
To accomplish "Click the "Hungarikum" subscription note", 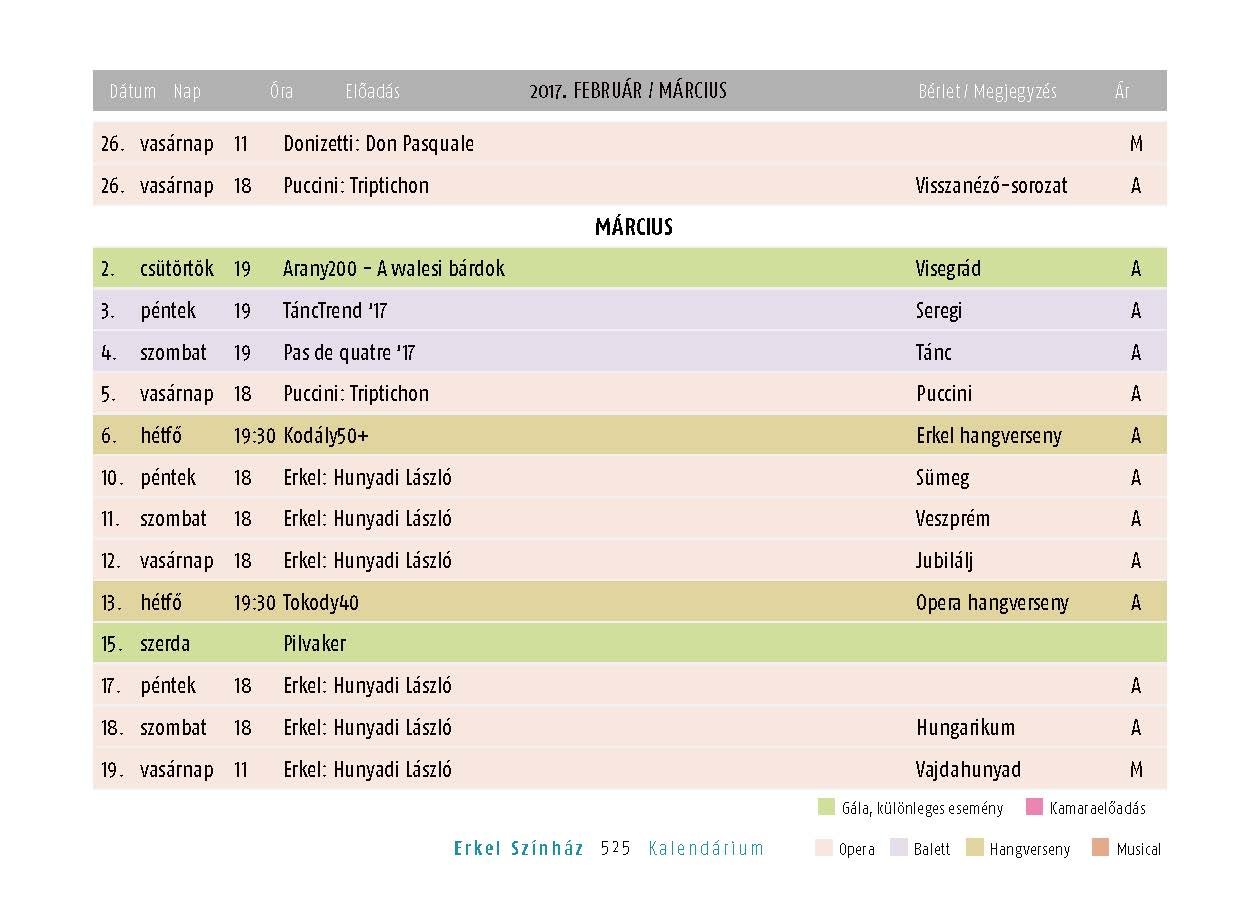I will [x=965, y=728].
